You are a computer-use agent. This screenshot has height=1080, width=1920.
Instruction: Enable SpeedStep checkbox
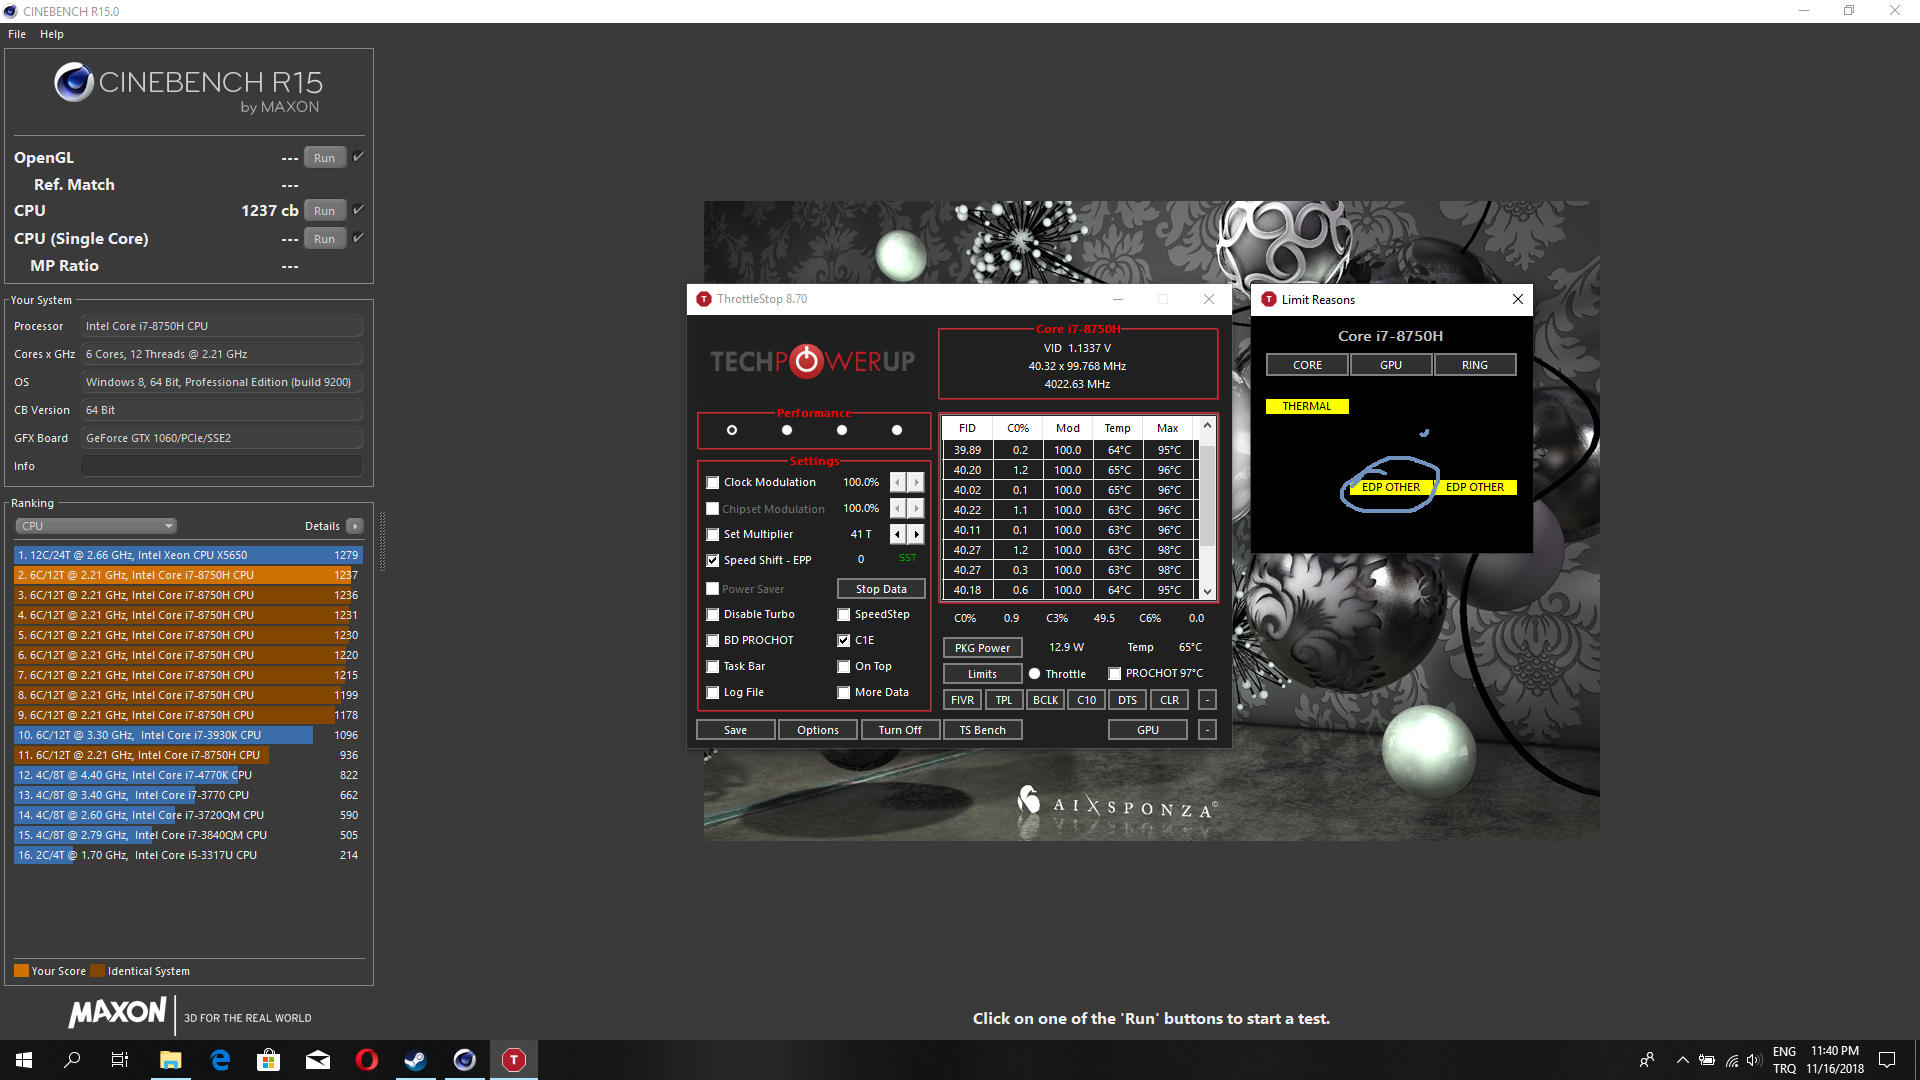coord(844,615)
